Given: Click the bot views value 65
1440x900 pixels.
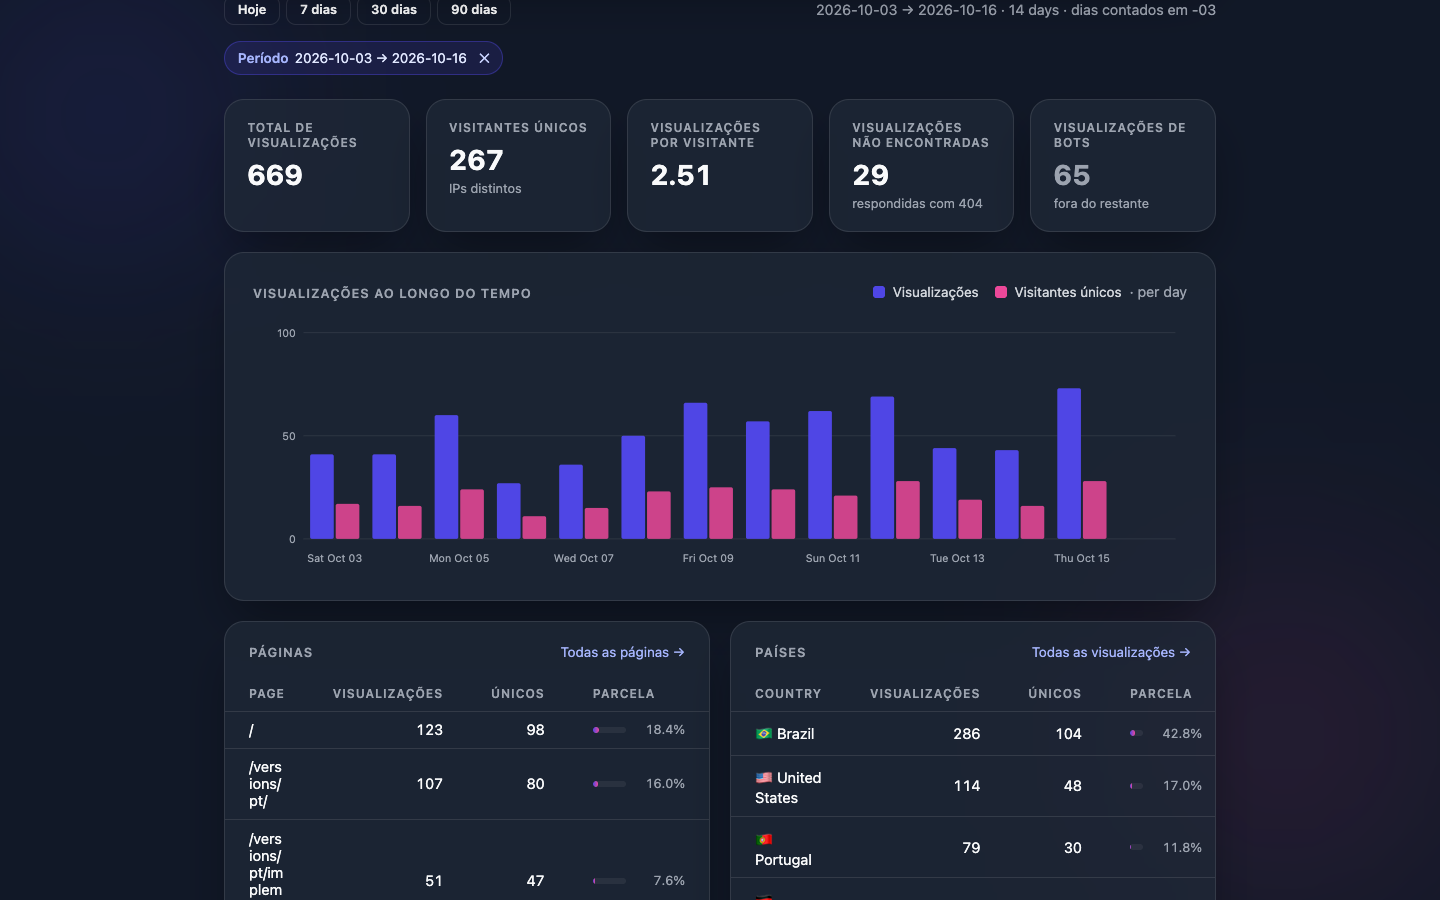Looking at the screenshot, I should 1072,175.
